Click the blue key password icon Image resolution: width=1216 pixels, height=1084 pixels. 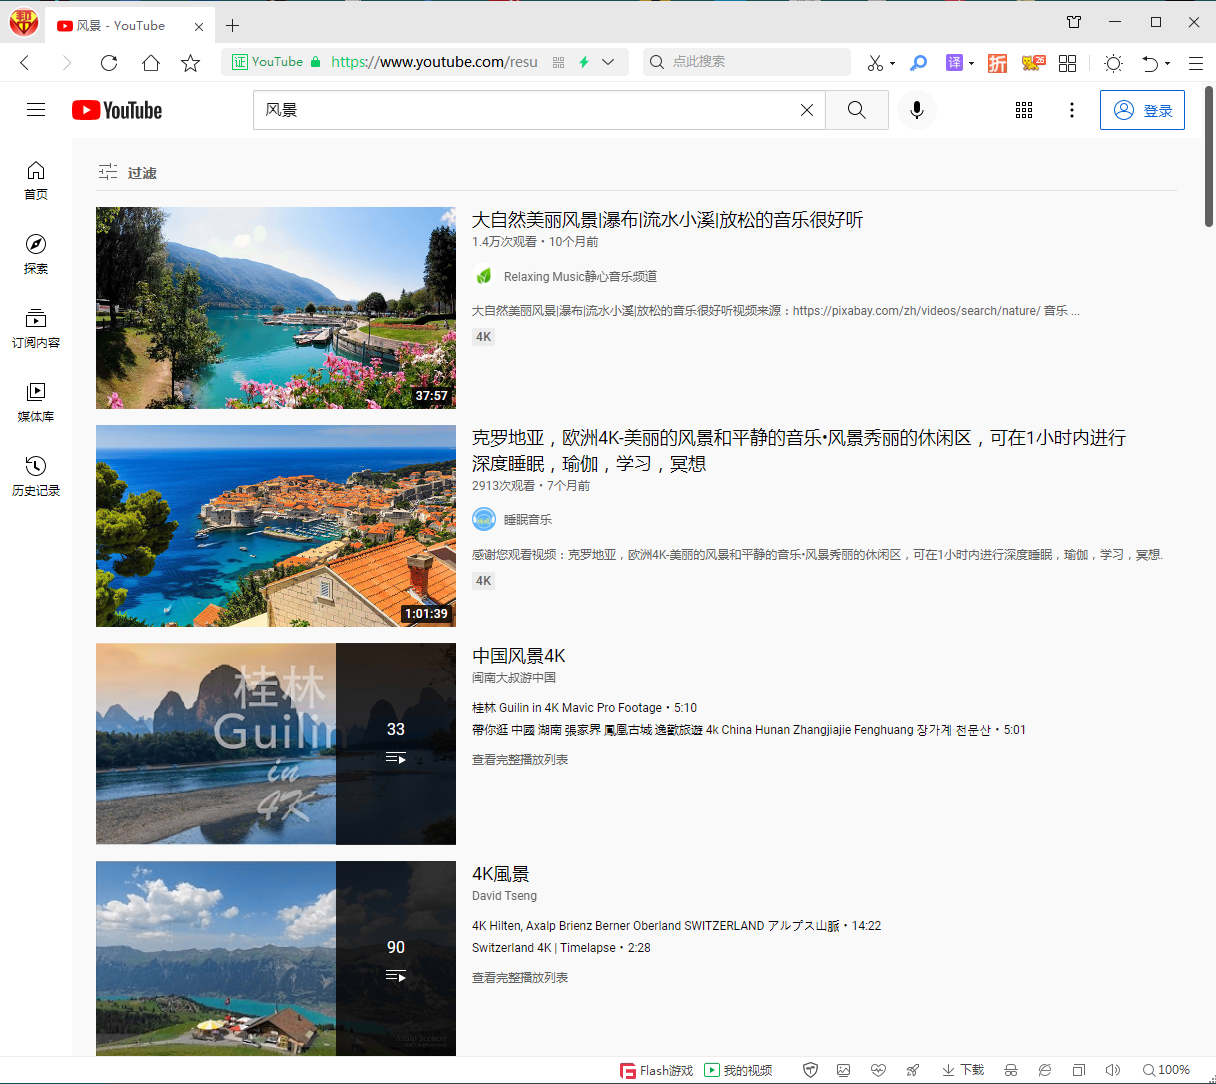coord(918,63)
